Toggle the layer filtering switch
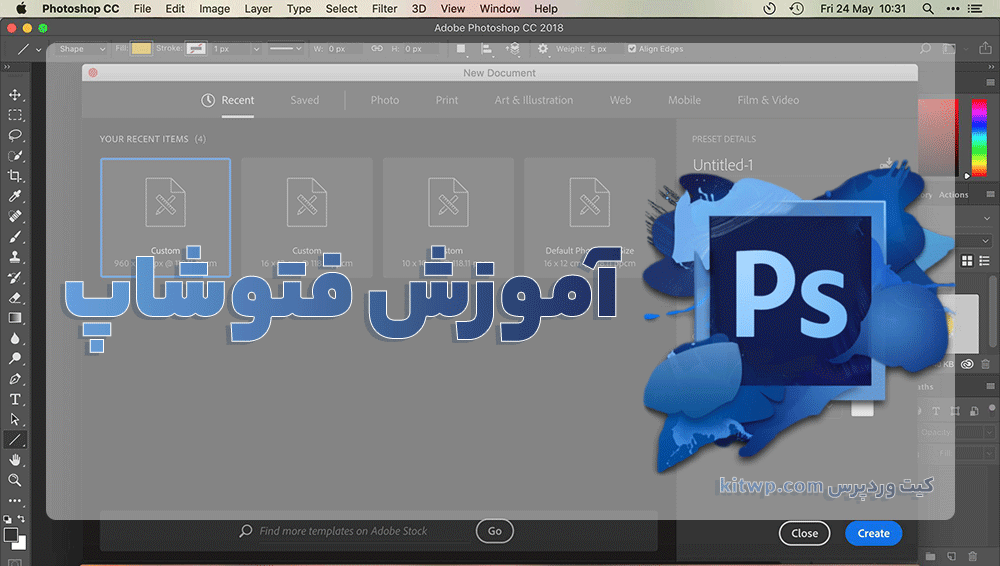Screen dimensions: 1000x566 [992, 409]
